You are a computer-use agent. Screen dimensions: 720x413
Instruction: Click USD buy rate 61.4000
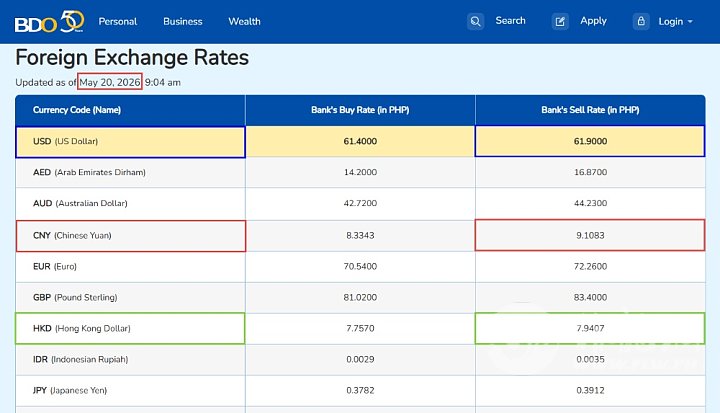click(x=360, y=141)
